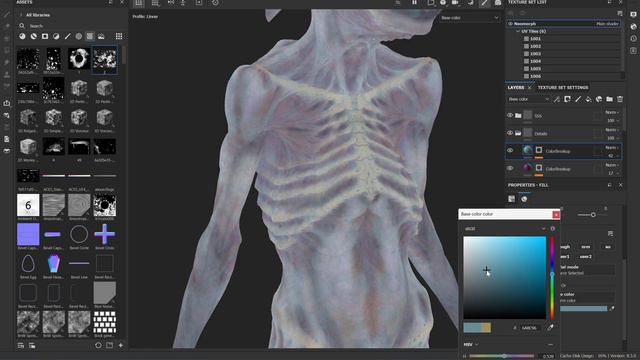Viewport: 640px width, 360px height.
Task: Pick color with eyedropper in color dialog
Action: 550,327
